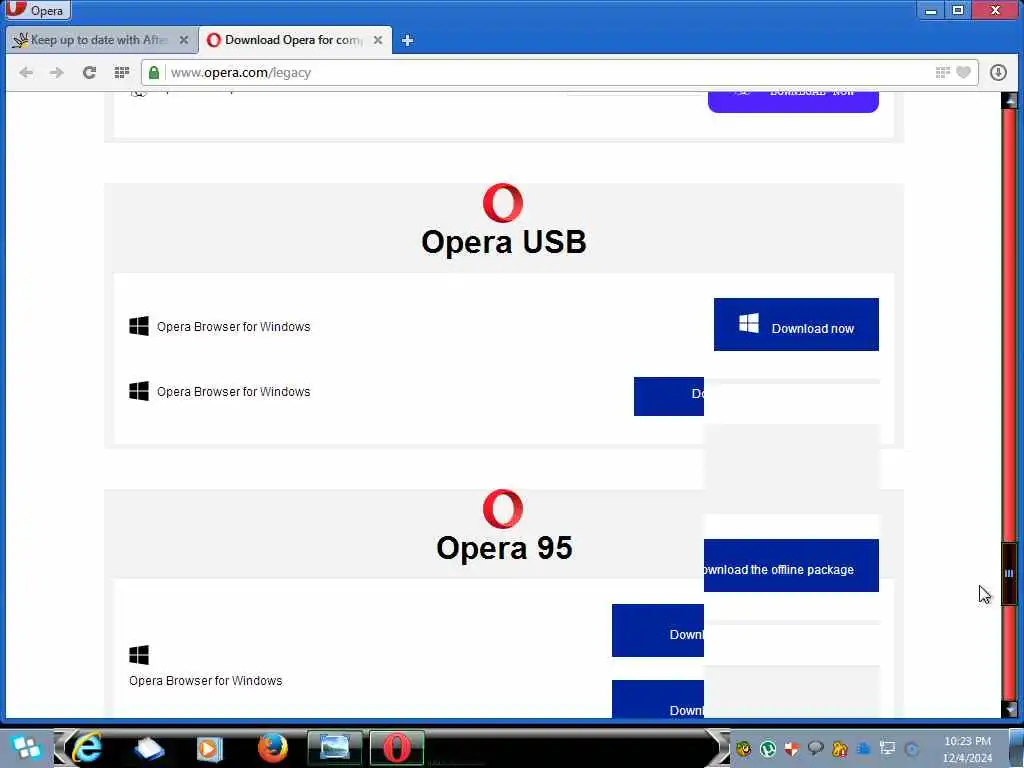Focus the address bar with opera.com/legacy
Viewport: 1024px width, 768px height.
[549, 72]
